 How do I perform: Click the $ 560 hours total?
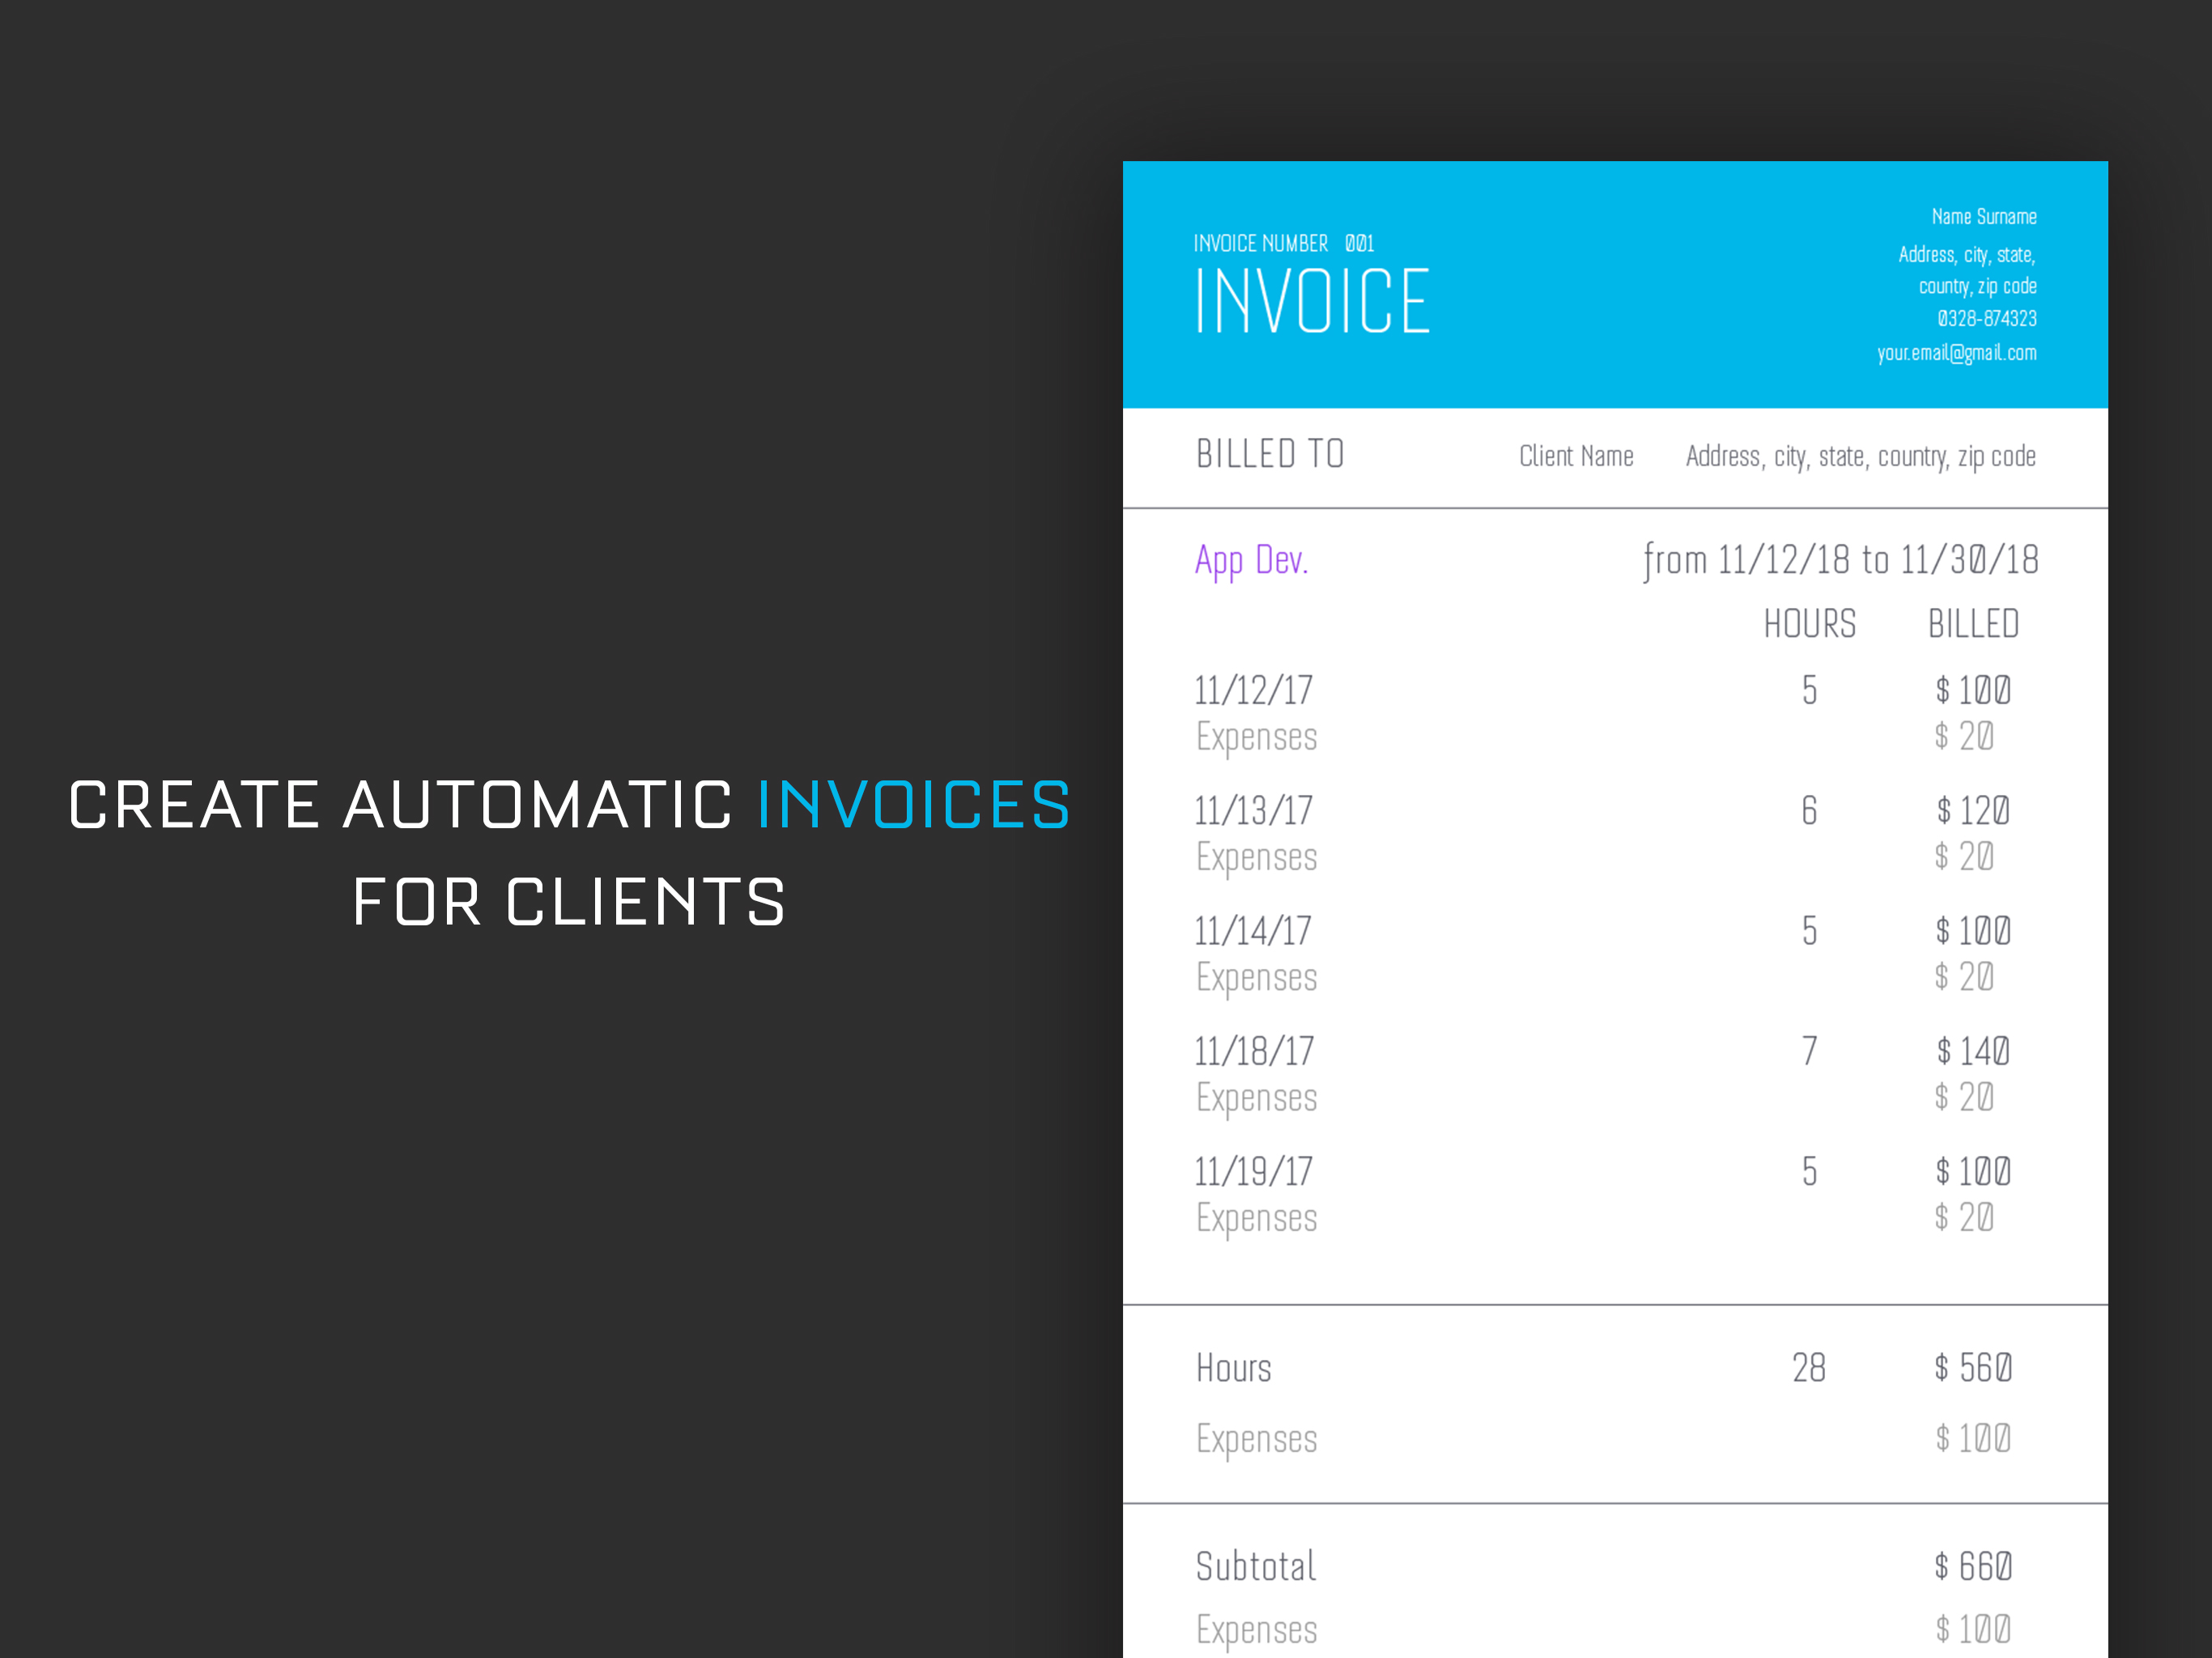pyautogui.click(x=1972, y=1367)
